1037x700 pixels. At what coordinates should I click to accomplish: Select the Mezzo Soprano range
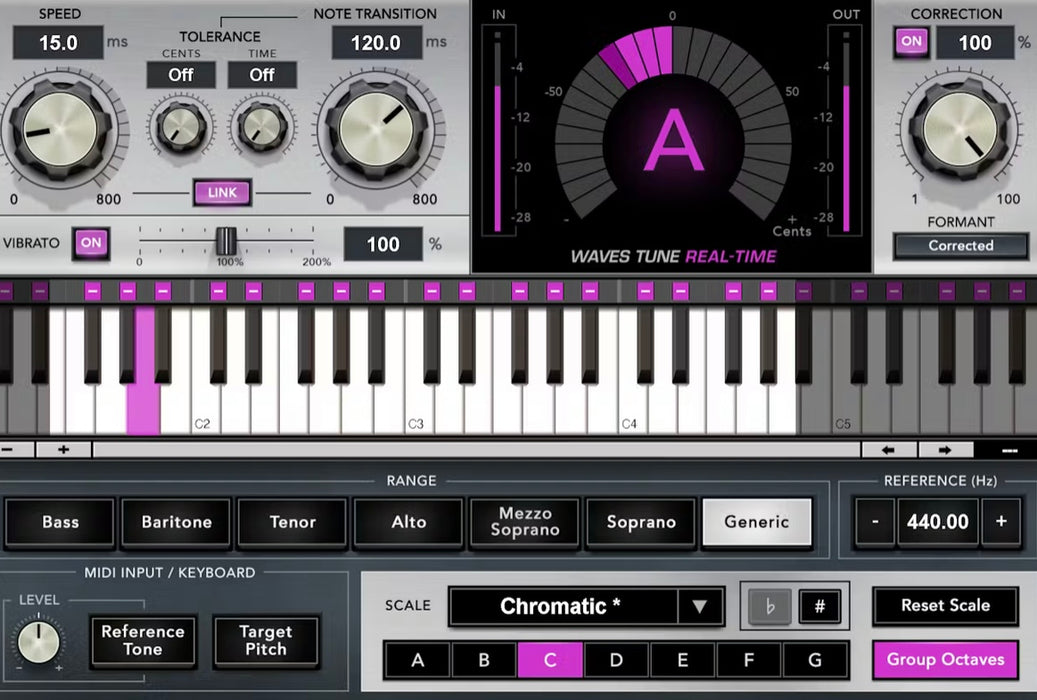pyautogui.click(x=524, y=522)
